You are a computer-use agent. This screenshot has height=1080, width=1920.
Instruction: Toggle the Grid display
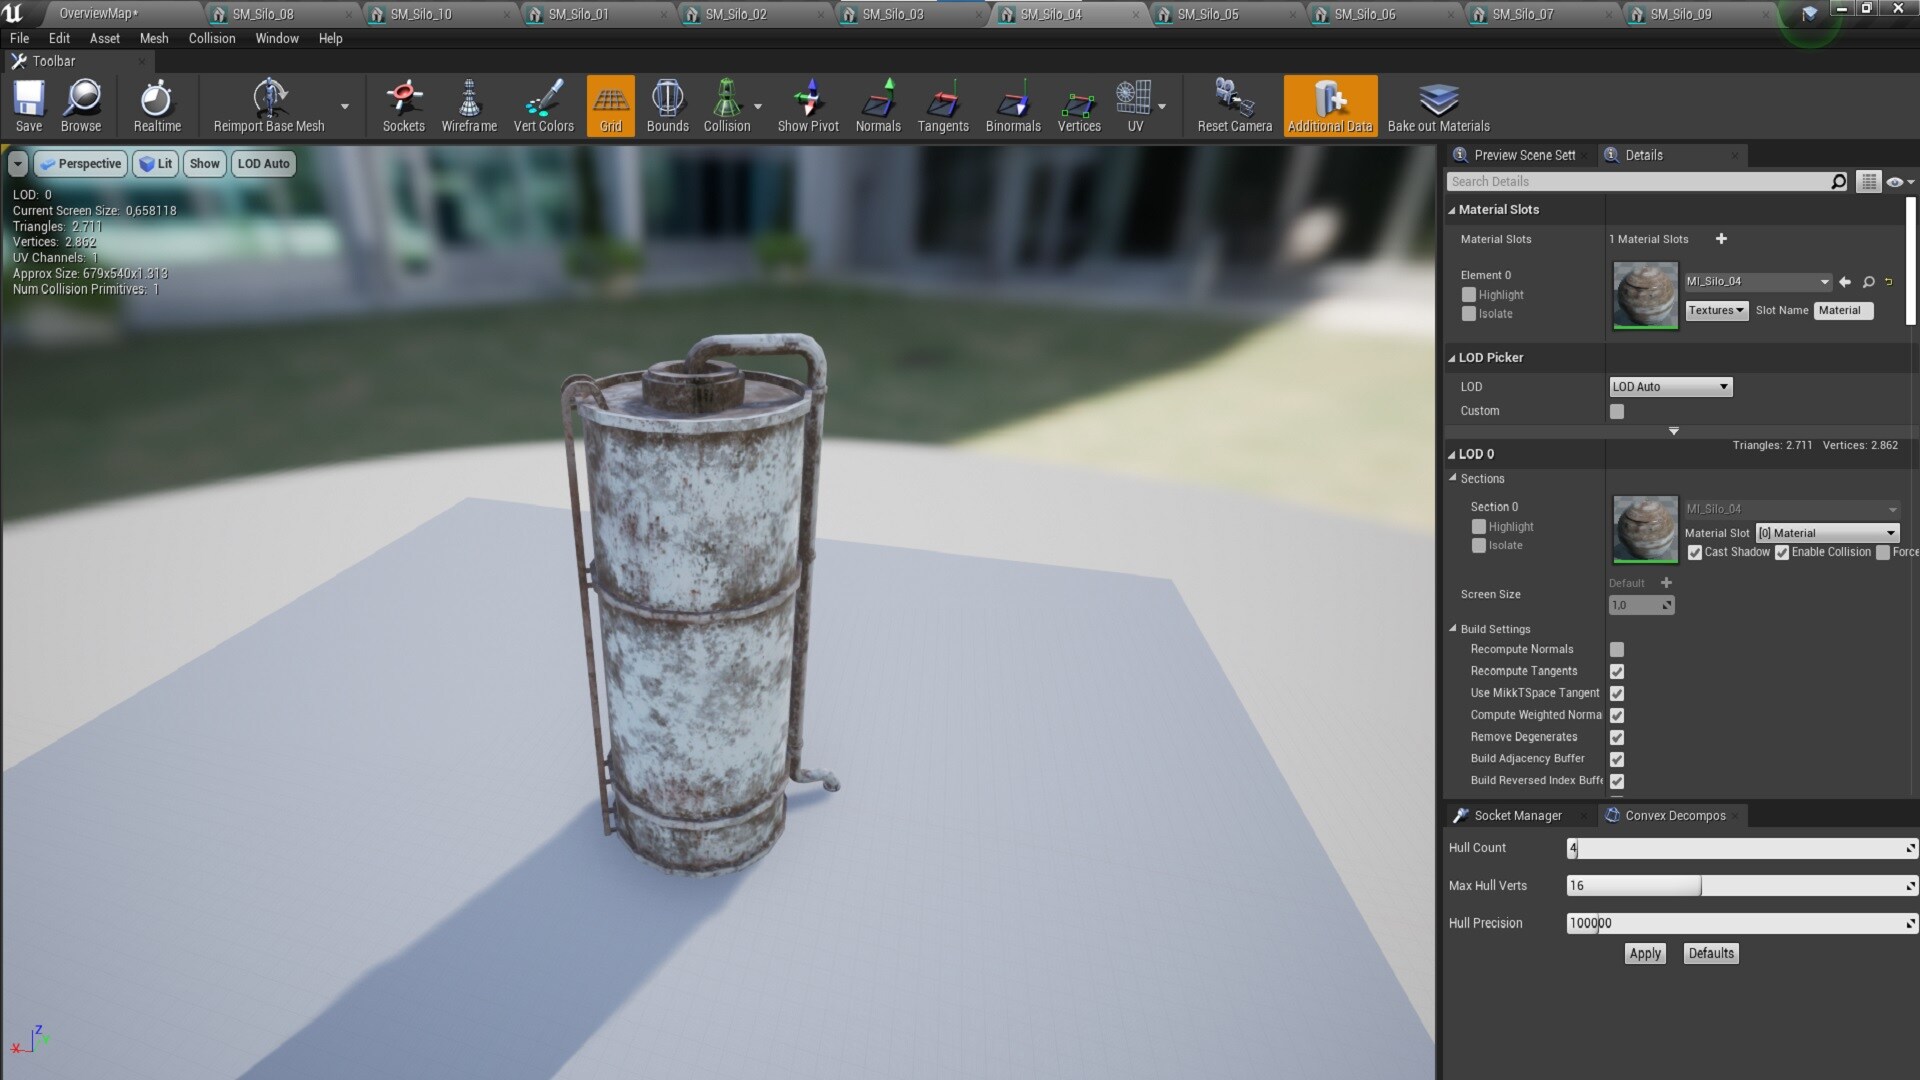[x=610, y=105]
